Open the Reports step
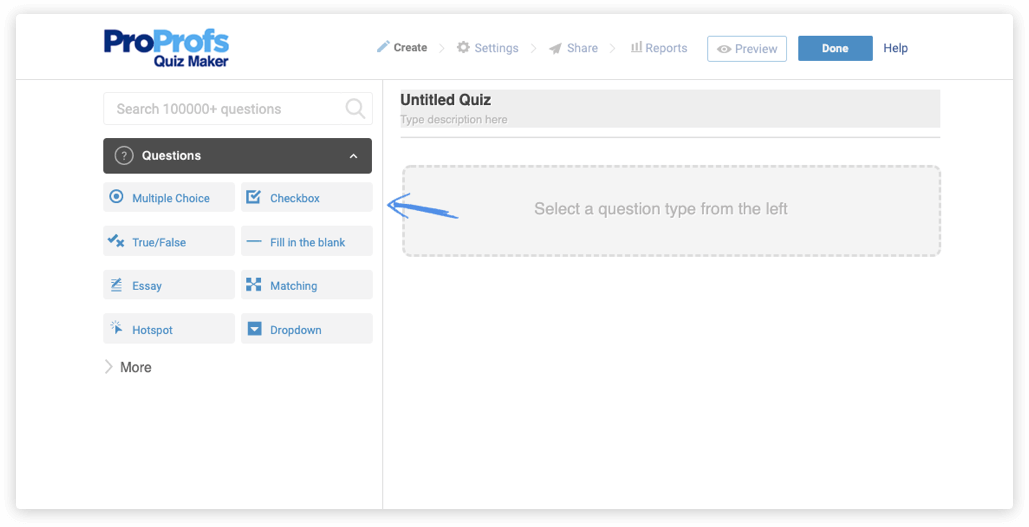The height and width of the screenshot is (527, 1029). click(659, 48)
